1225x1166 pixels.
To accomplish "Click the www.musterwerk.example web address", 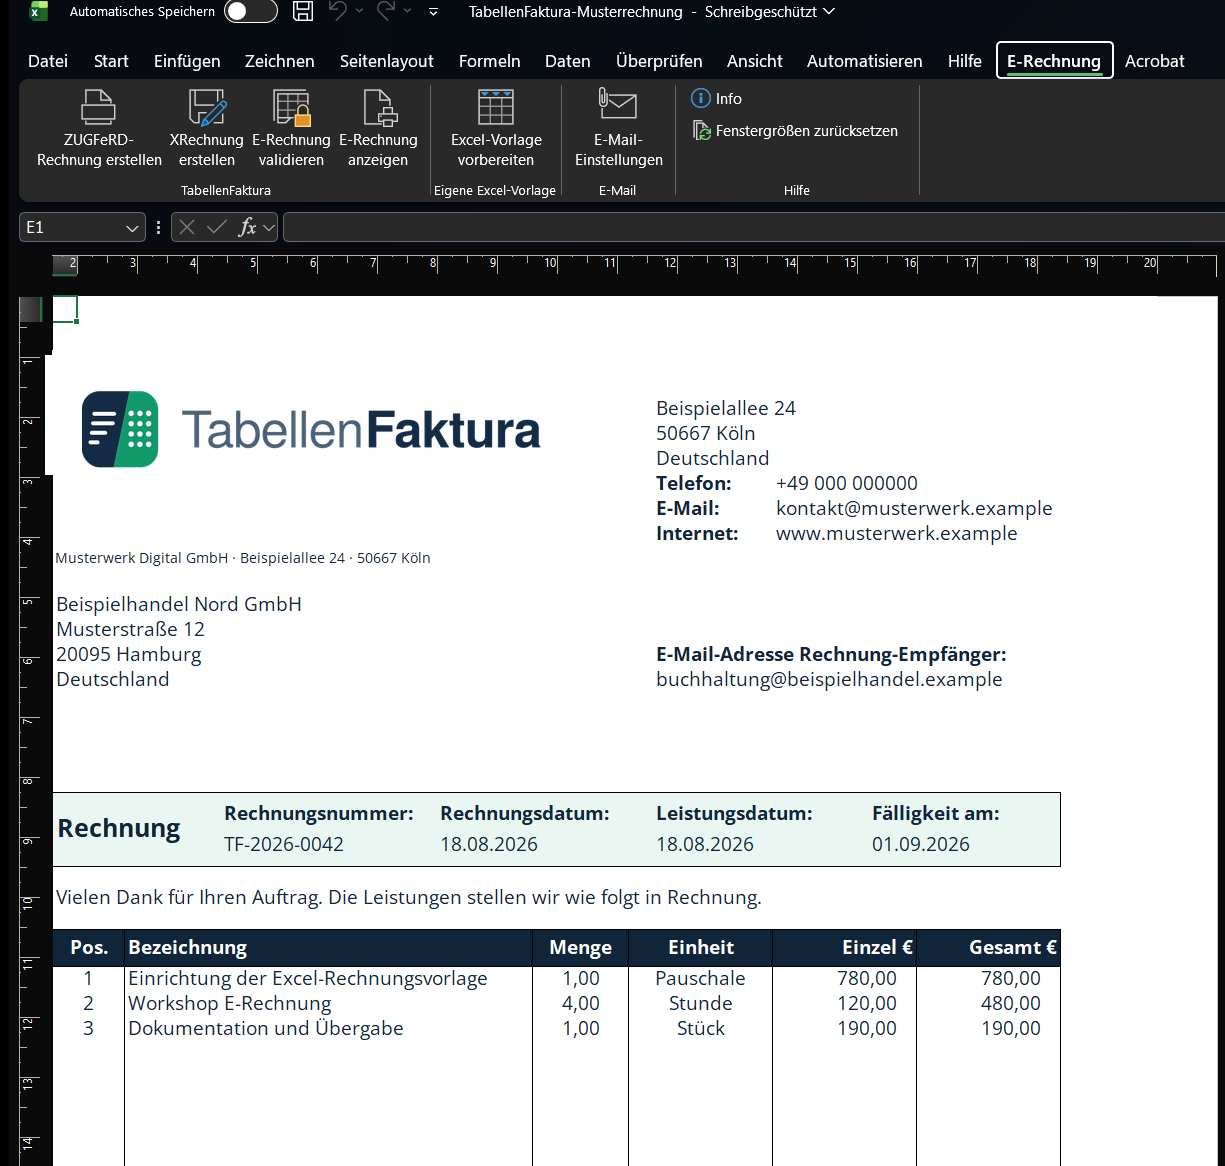I will pyautogui.click(x=896, y=533).
